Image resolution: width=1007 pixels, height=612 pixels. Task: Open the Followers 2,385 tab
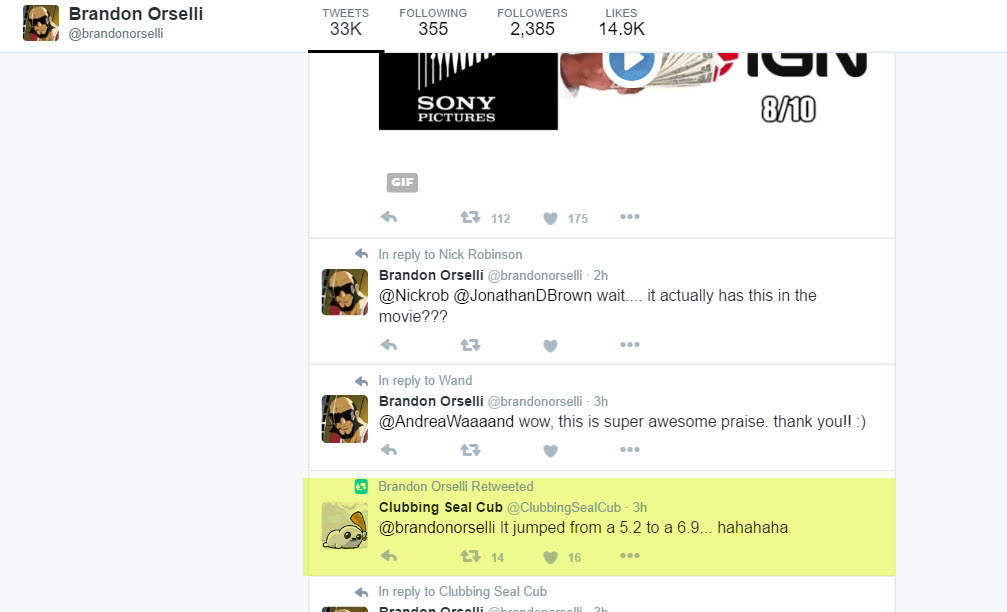[x=532, y=22]
